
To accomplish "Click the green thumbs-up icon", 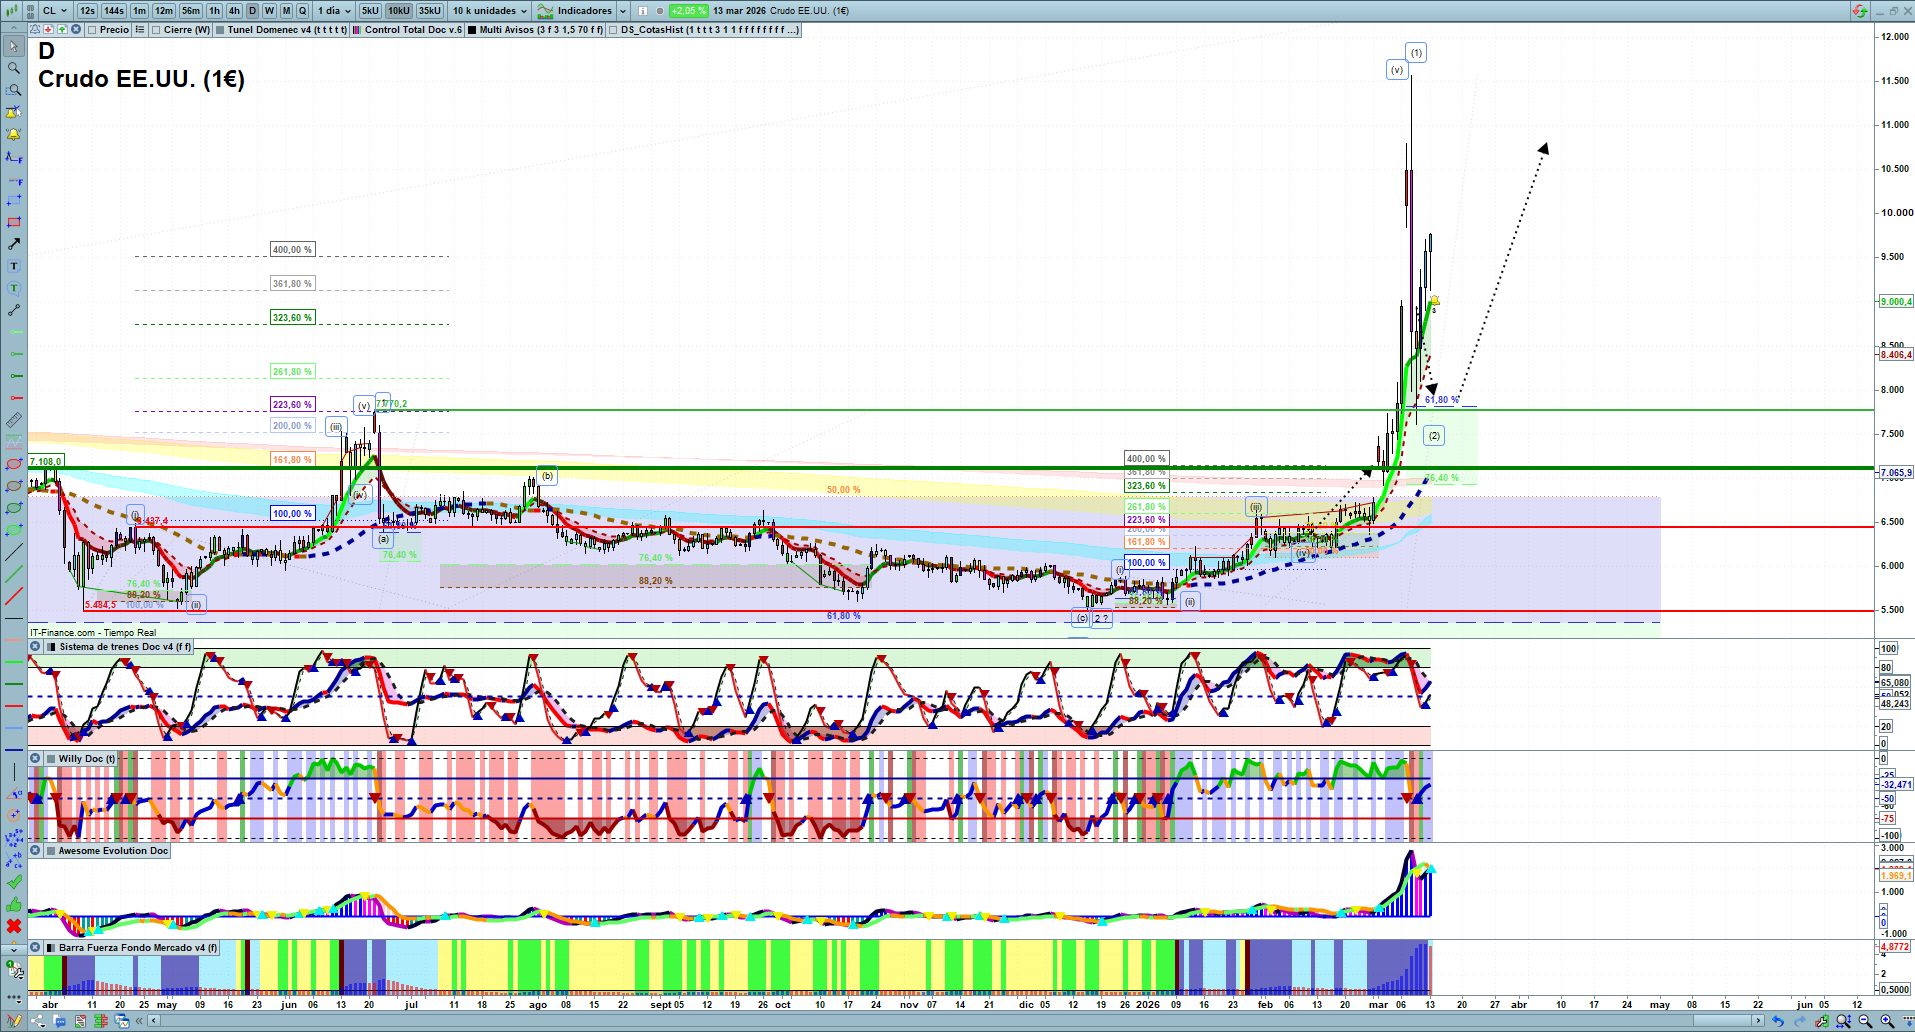I will 14,904.
